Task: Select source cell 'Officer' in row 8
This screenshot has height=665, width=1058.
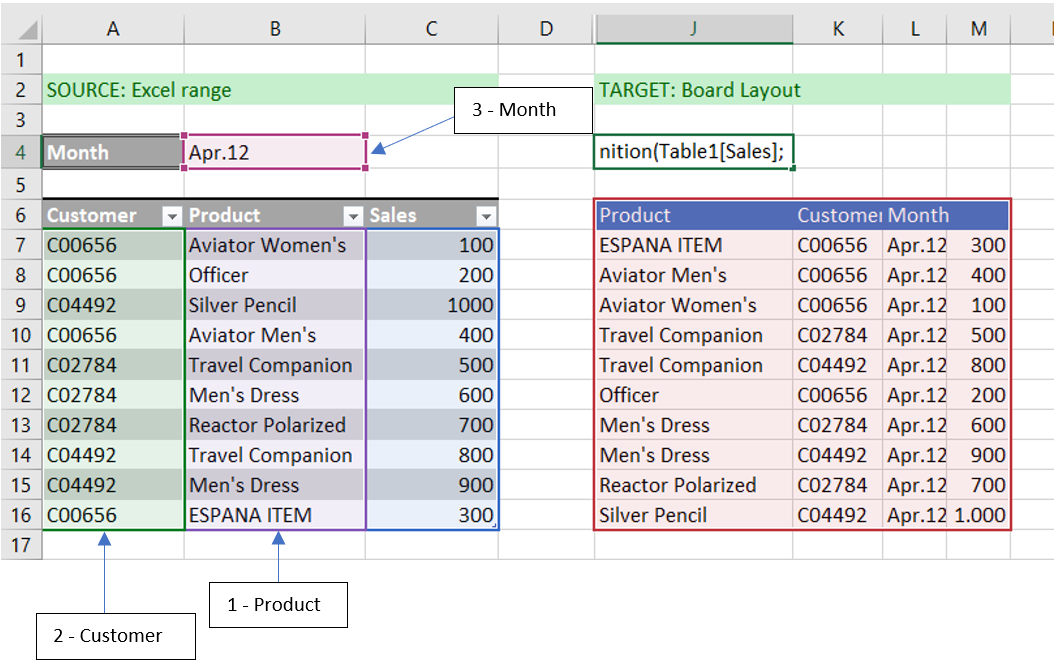Action: [x=275, y=275]
